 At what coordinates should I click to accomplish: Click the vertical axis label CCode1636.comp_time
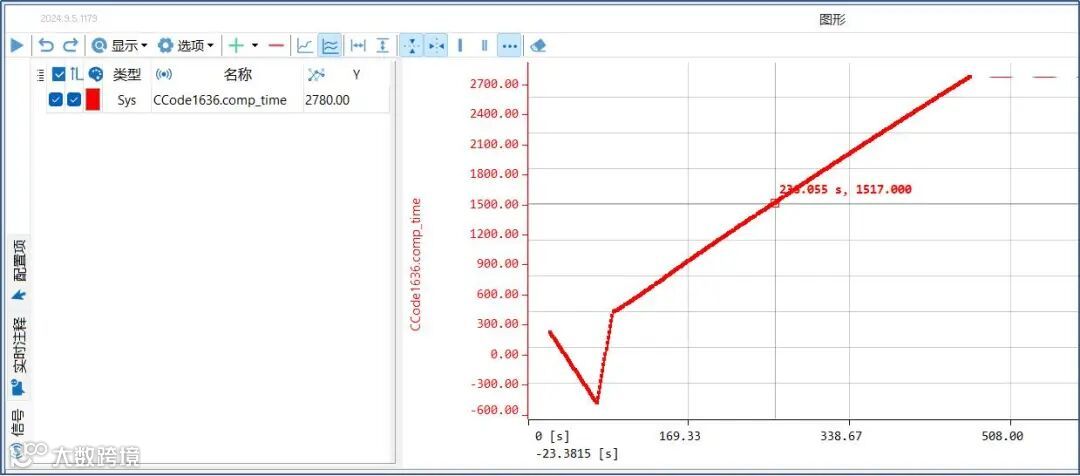click(415, 265)
